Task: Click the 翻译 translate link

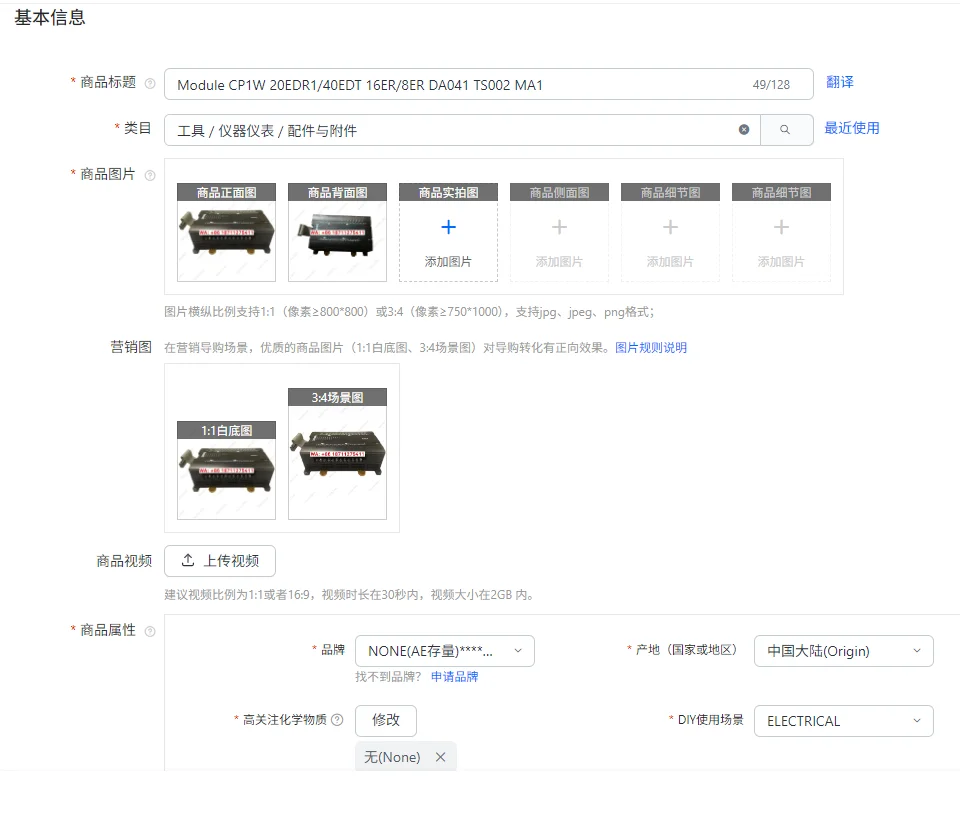Action: (x=839, y=84)
